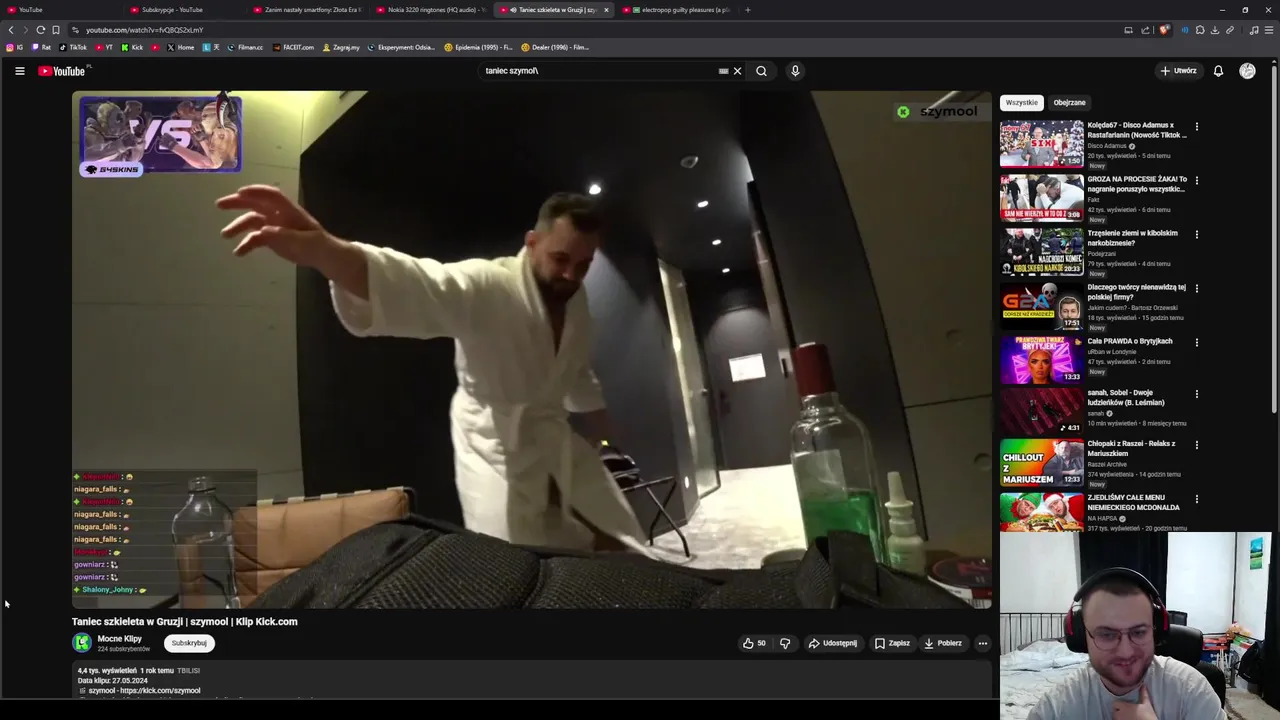Screen dimensions: 1280x720
Task: Click the Subskrybuj button
Action: (x=189, y=643)
